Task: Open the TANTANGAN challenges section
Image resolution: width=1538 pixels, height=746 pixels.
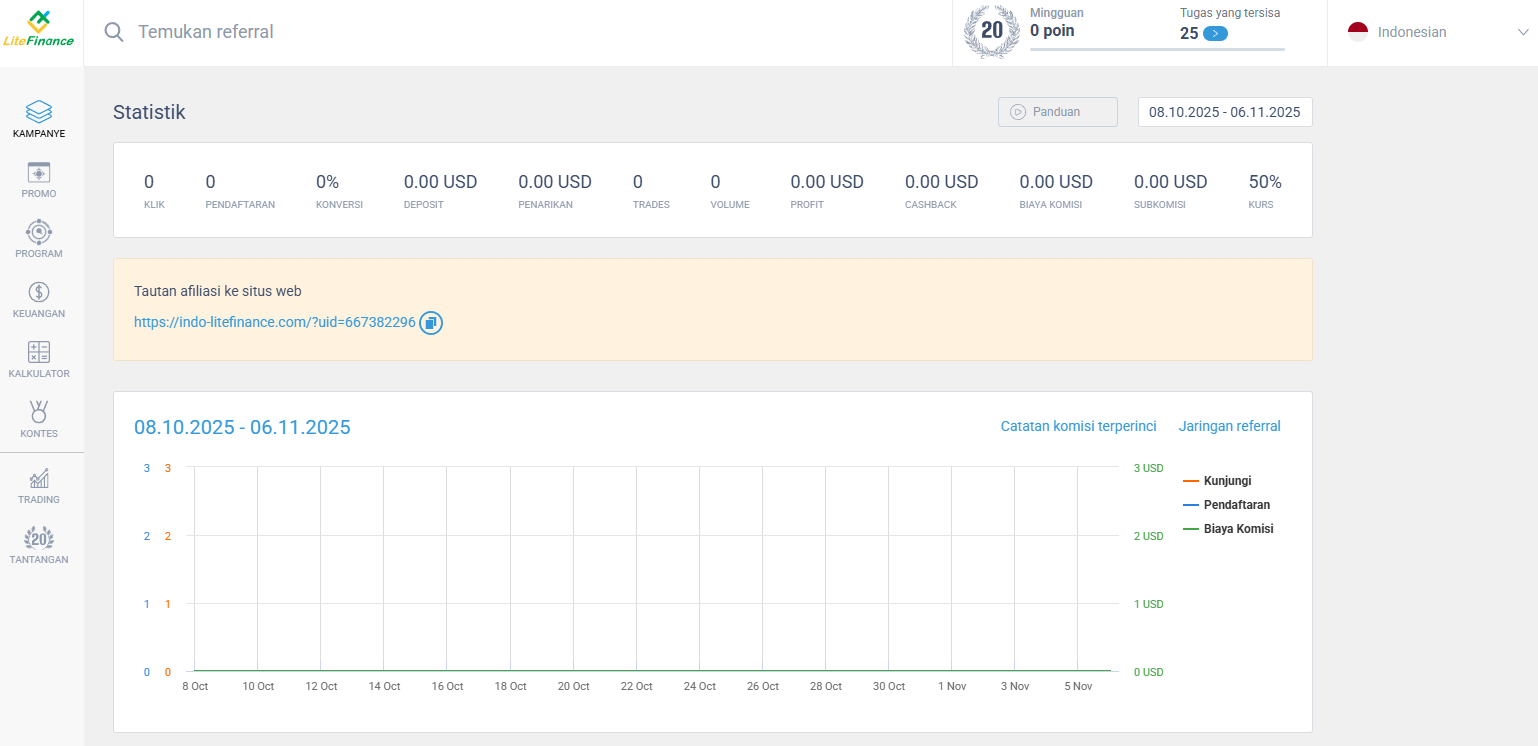Action: tap(39, 542)
